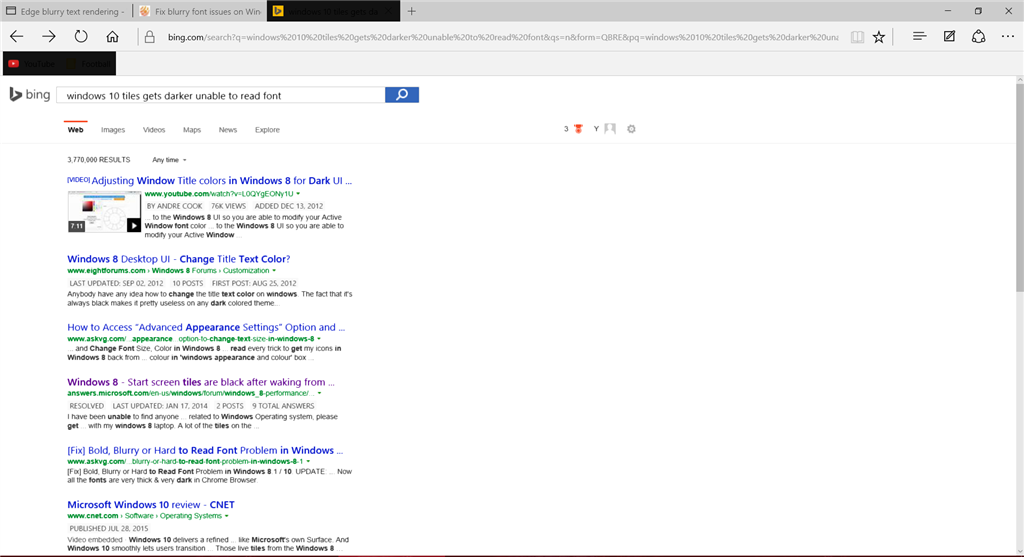The height and width of the screenshot is (557, 1024).
Task: Click the Bing logo
Action: (29, 95)
